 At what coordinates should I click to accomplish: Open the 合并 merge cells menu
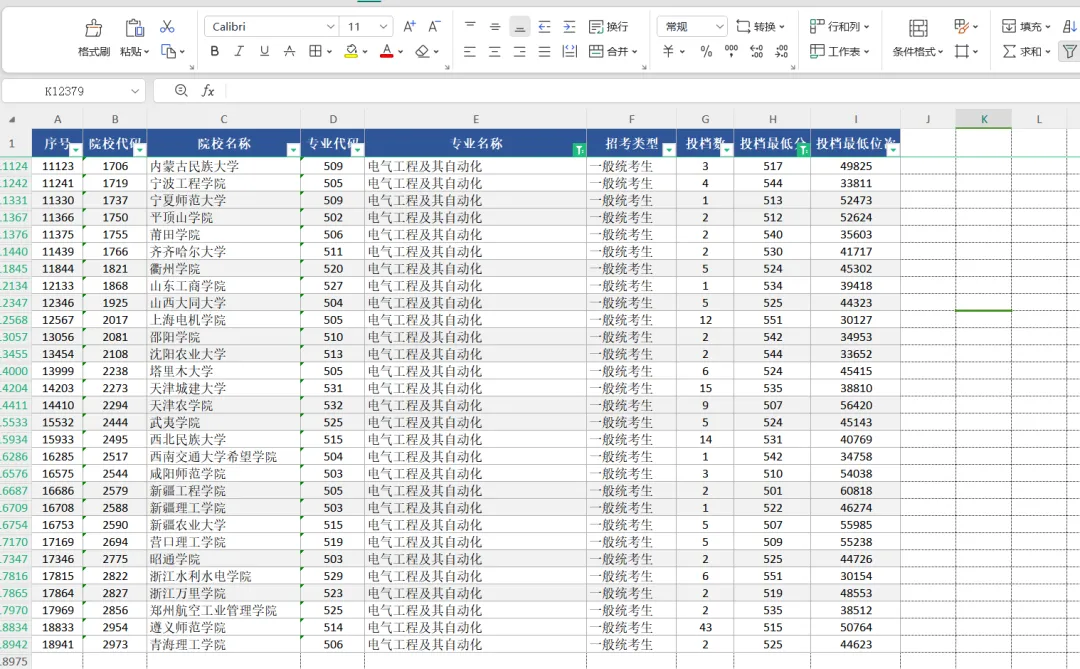pos(614,51)
